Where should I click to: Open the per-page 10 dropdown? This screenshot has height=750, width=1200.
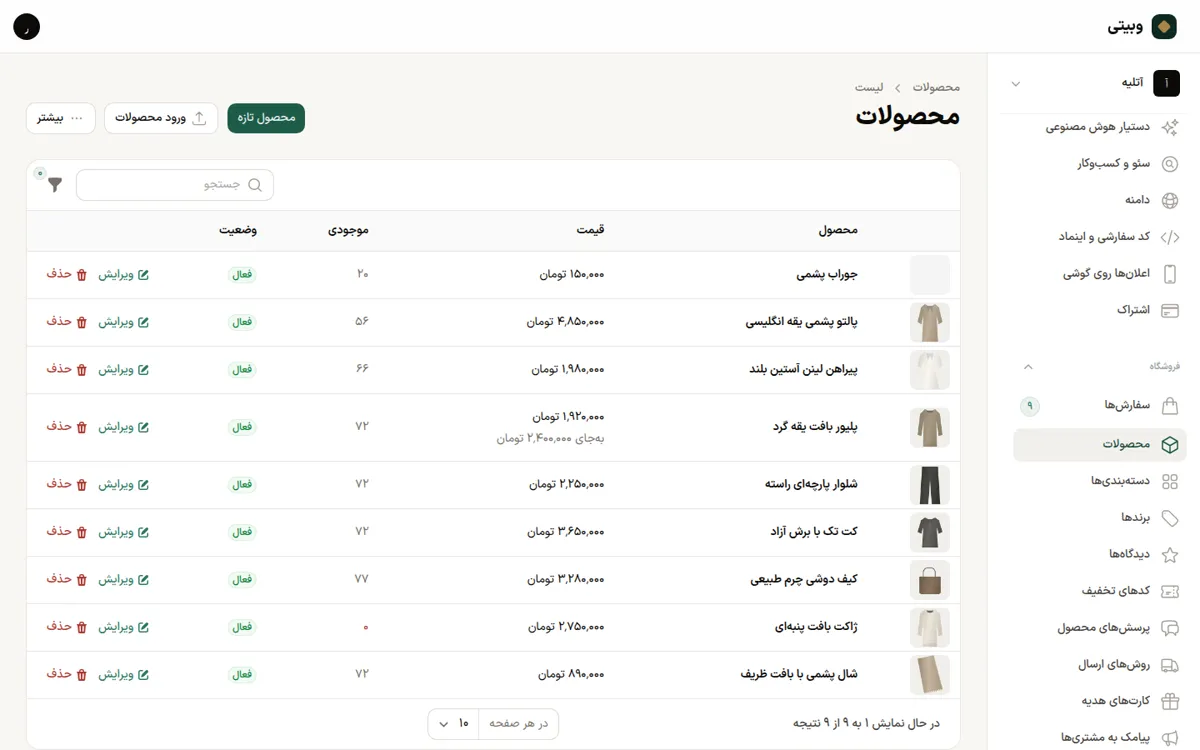coord(454,724)
